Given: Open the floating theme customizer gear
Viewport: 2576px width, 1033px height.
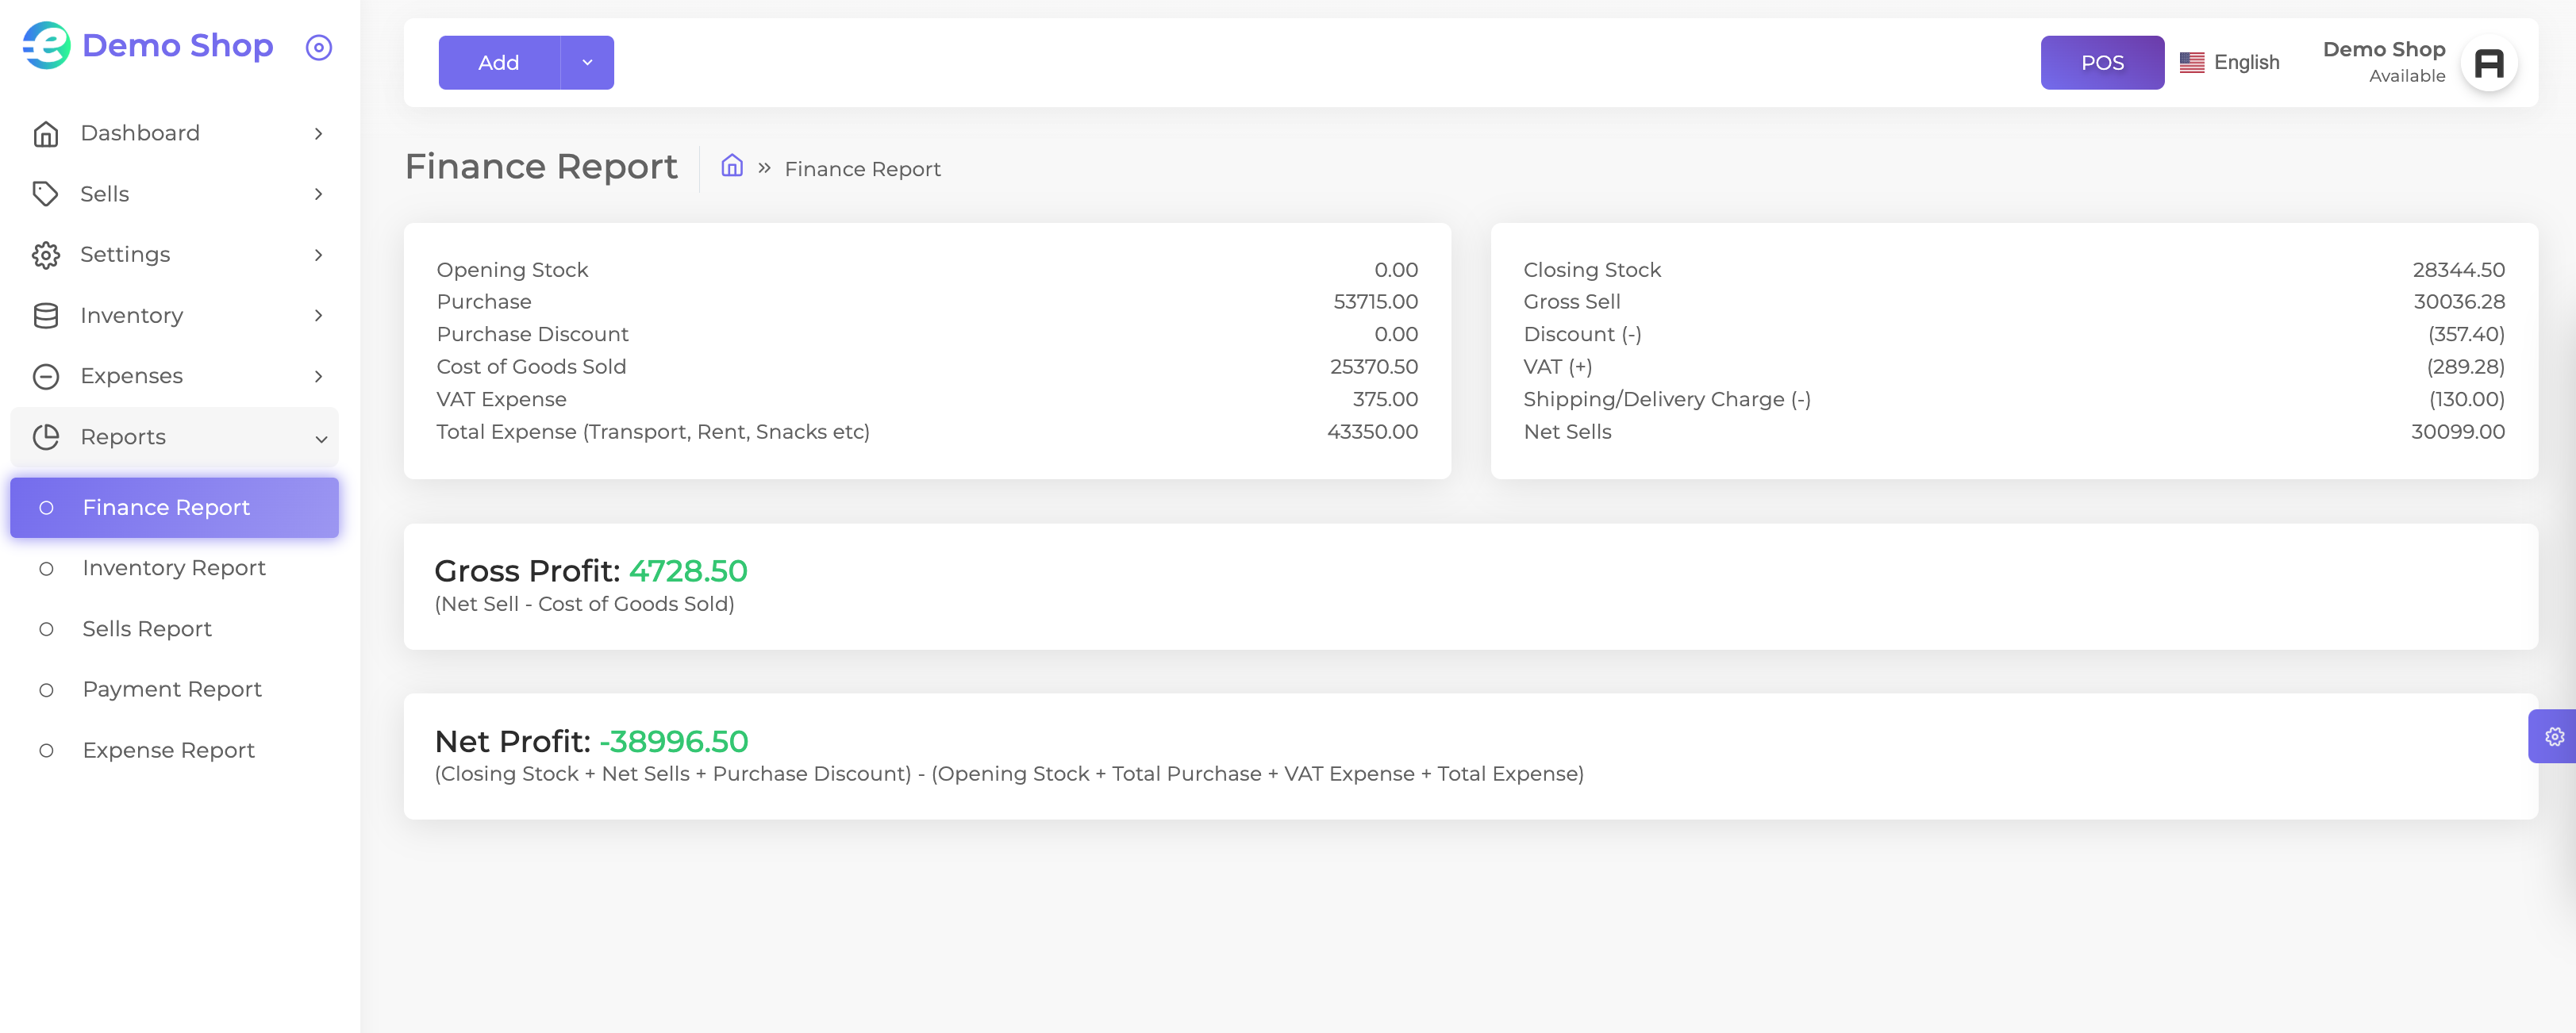Looking at the screenshot, I should (2554, 736).
